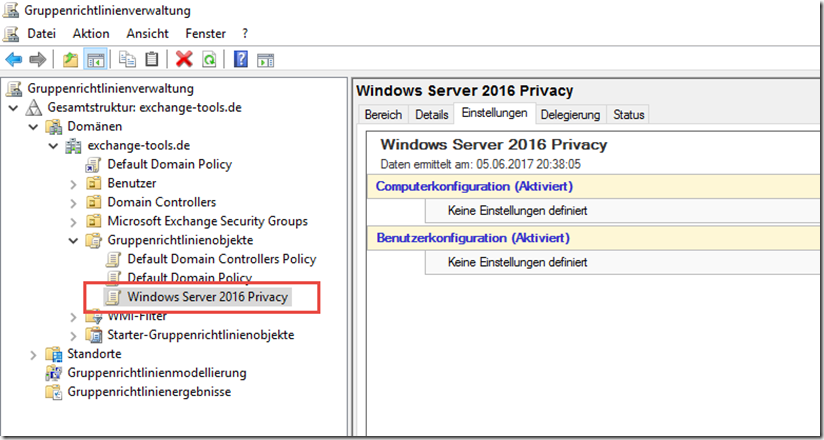This screenshot has height=440, width=824.
Task: Click the gray Forward arrow in toolbar
Action: tap(37, 60)
